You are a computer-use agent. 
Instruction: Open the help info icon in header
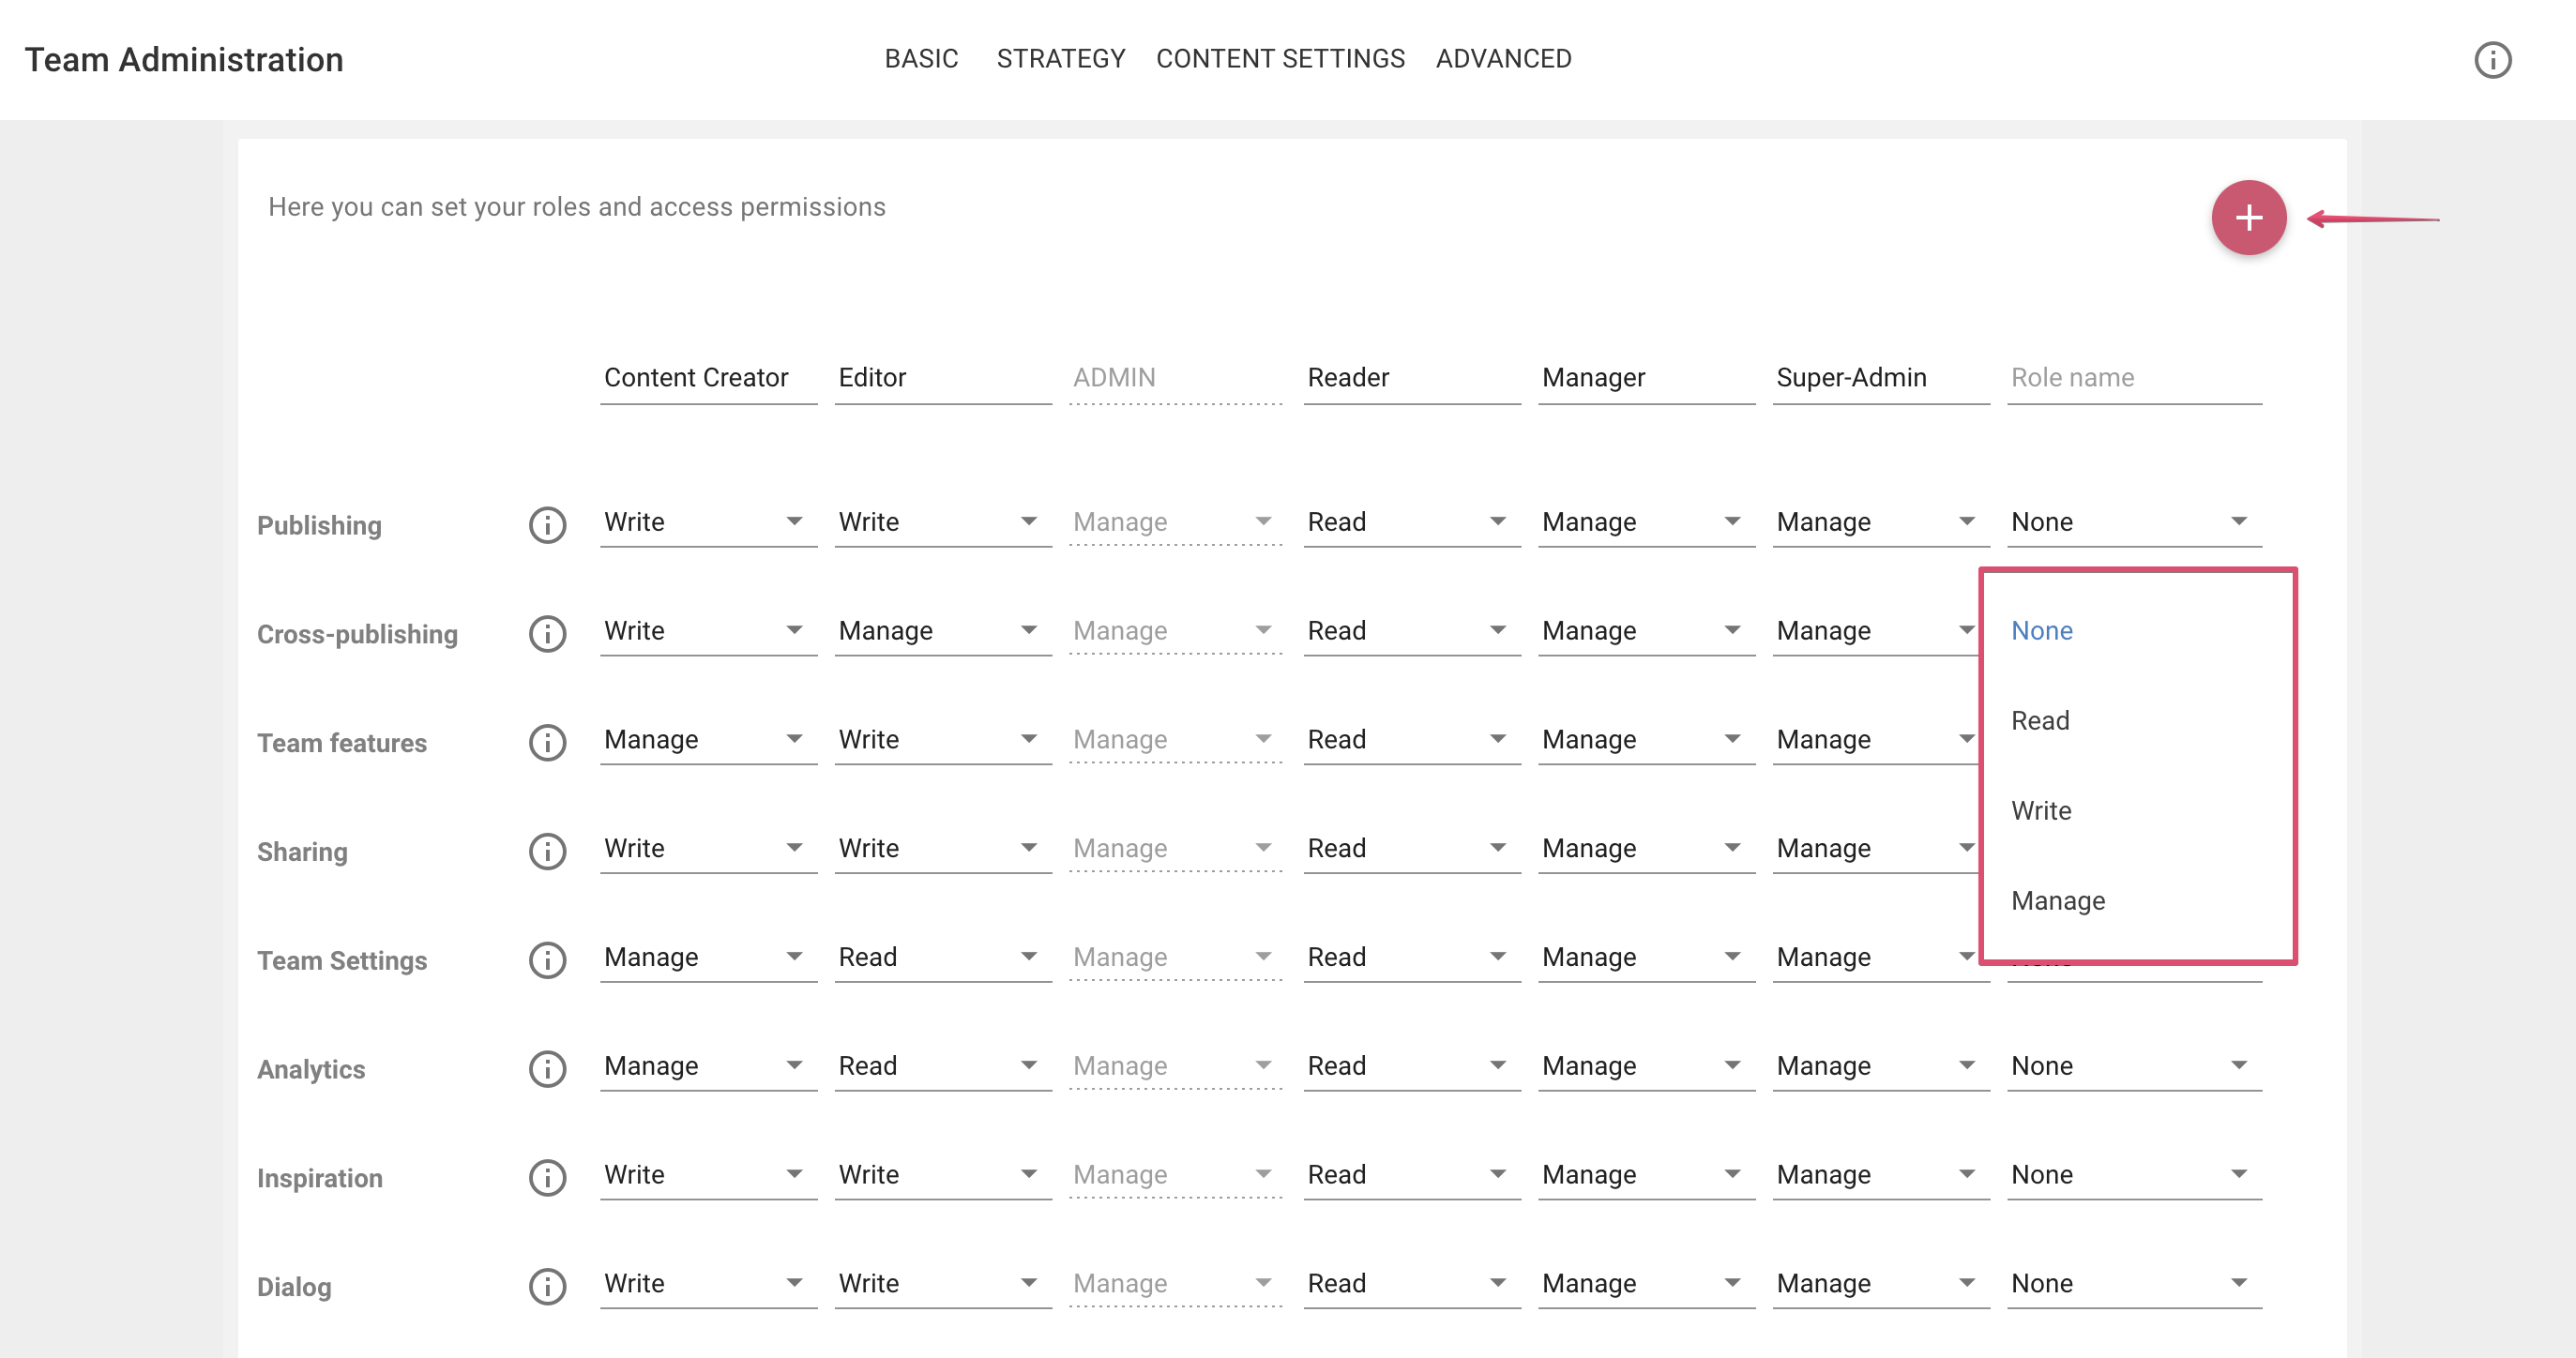[x=2492, y=59]
